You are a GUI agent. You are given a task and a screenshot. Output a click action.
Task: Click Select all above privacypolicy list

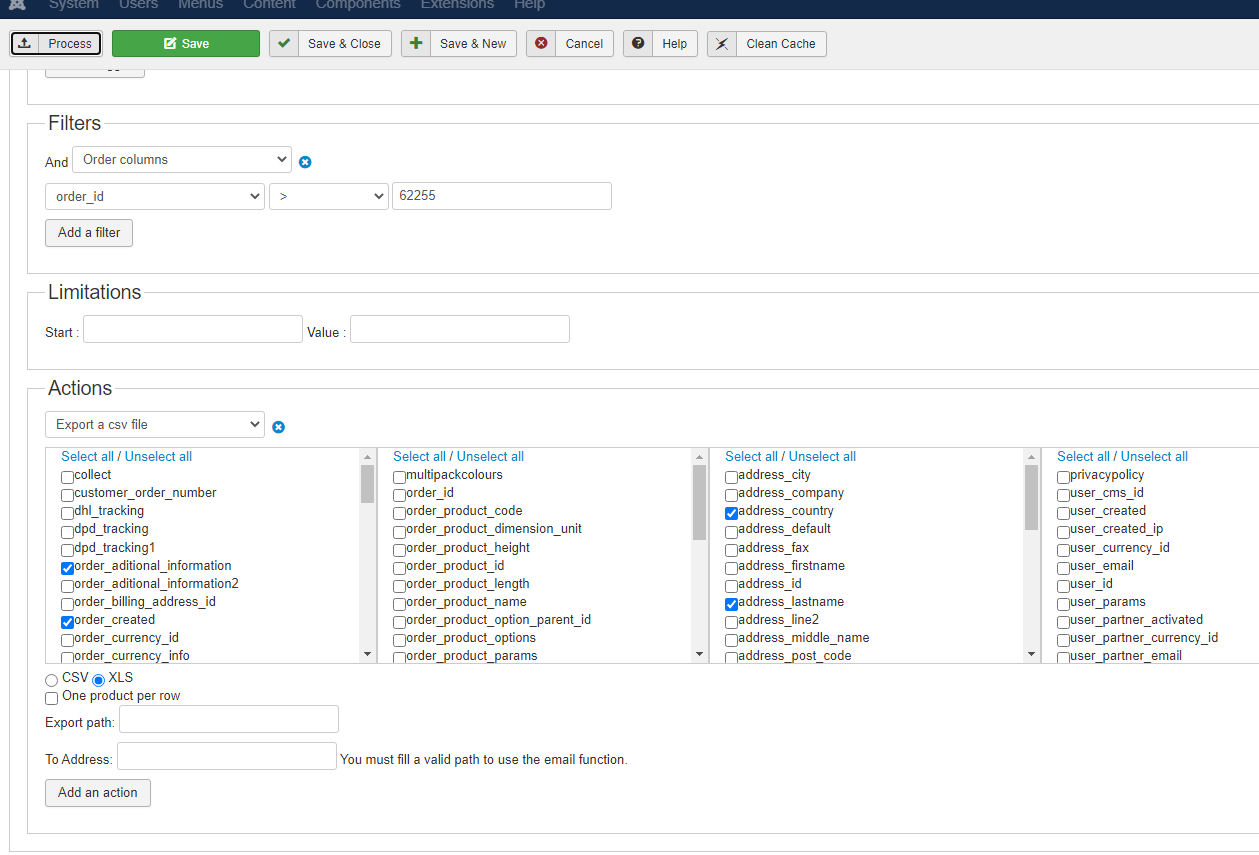pyautogui.click(x=1083, y=456)
